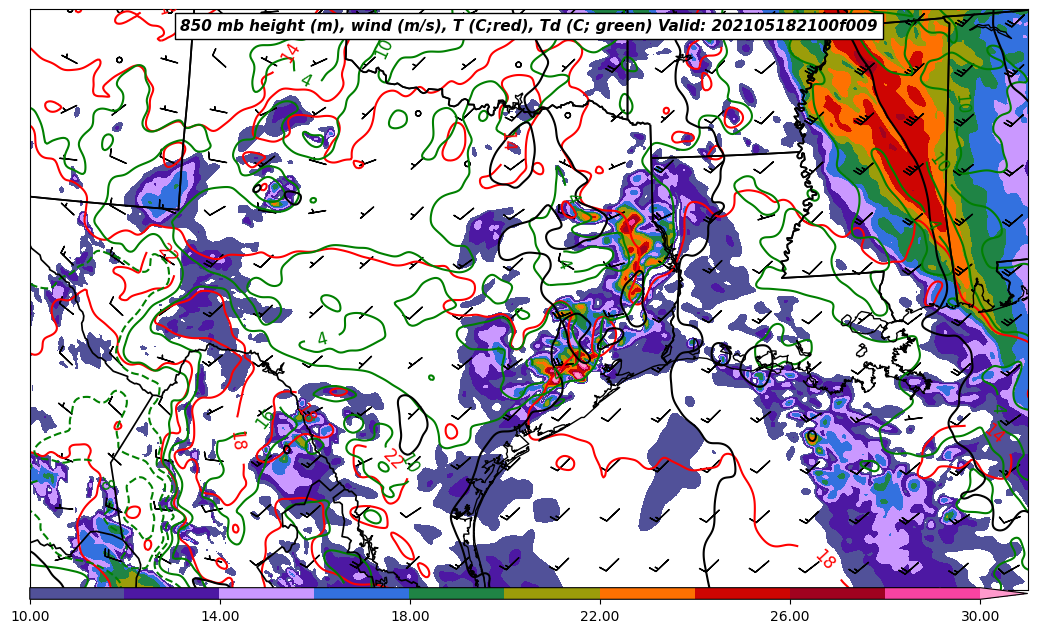This screenshot has width=1037, height=633.
Task: Click the red 18 contour label at bottom right
Action: pos(824,560)
